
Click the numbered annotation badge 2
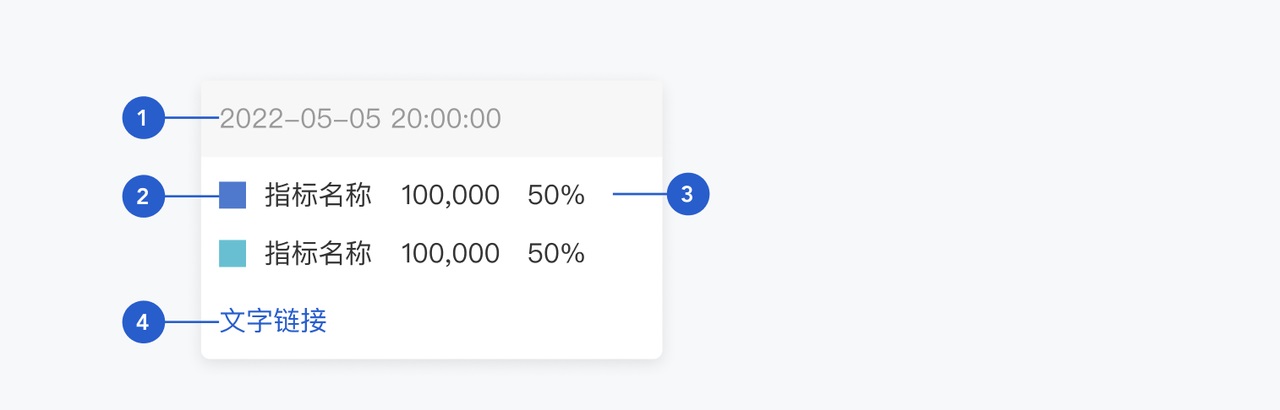tap(143, 196)
